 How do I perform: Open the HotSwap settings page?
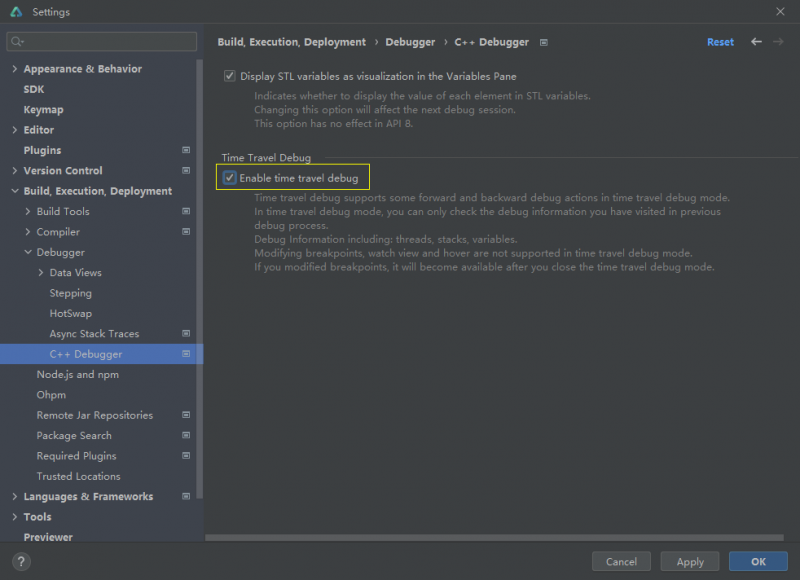pos(70,314)
